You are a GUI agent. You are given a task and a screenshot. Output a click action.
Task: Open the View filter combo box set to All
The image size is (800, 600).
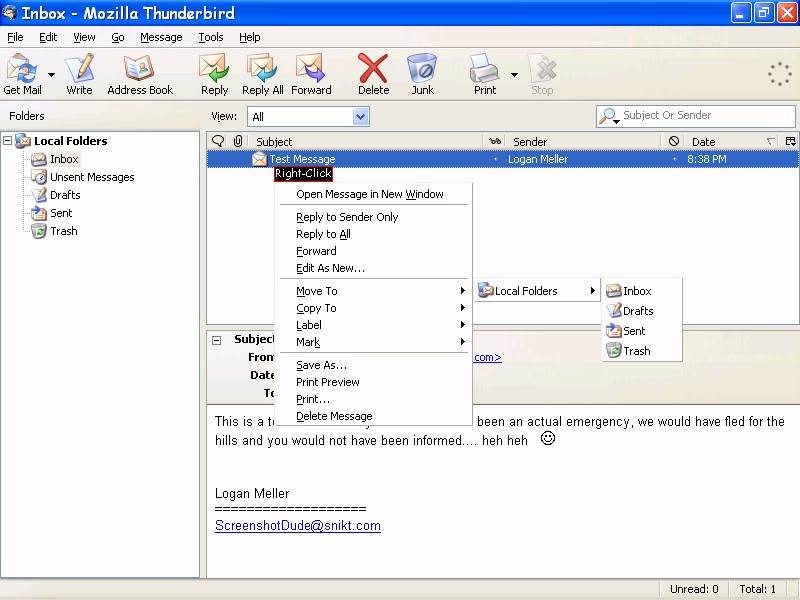308,117
